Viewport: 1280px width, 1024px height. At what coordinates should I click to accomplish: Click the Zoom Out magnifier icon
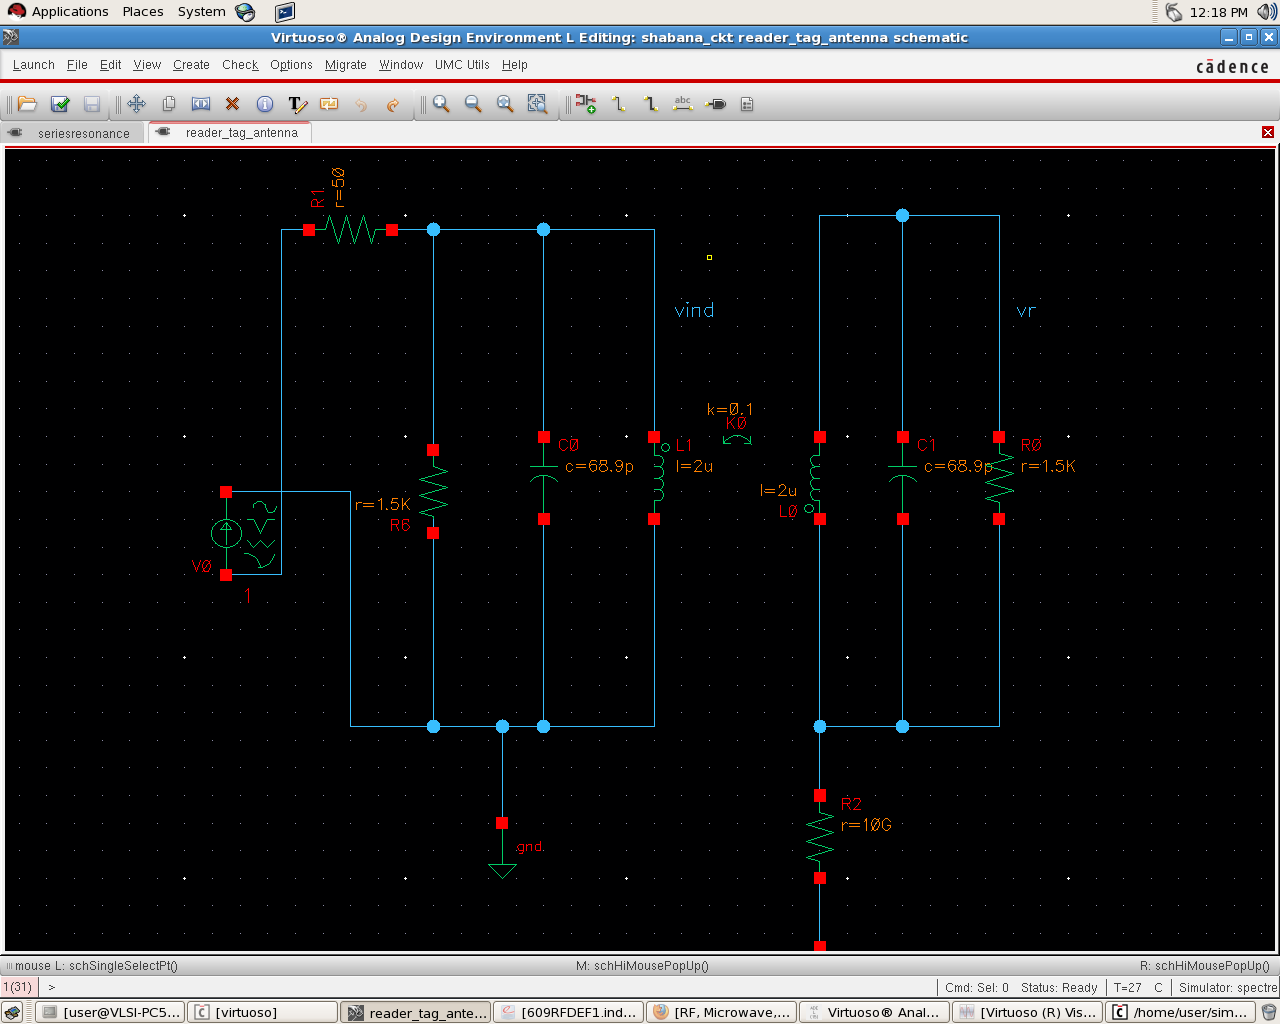pyautogui.click(x=473, y=104)
